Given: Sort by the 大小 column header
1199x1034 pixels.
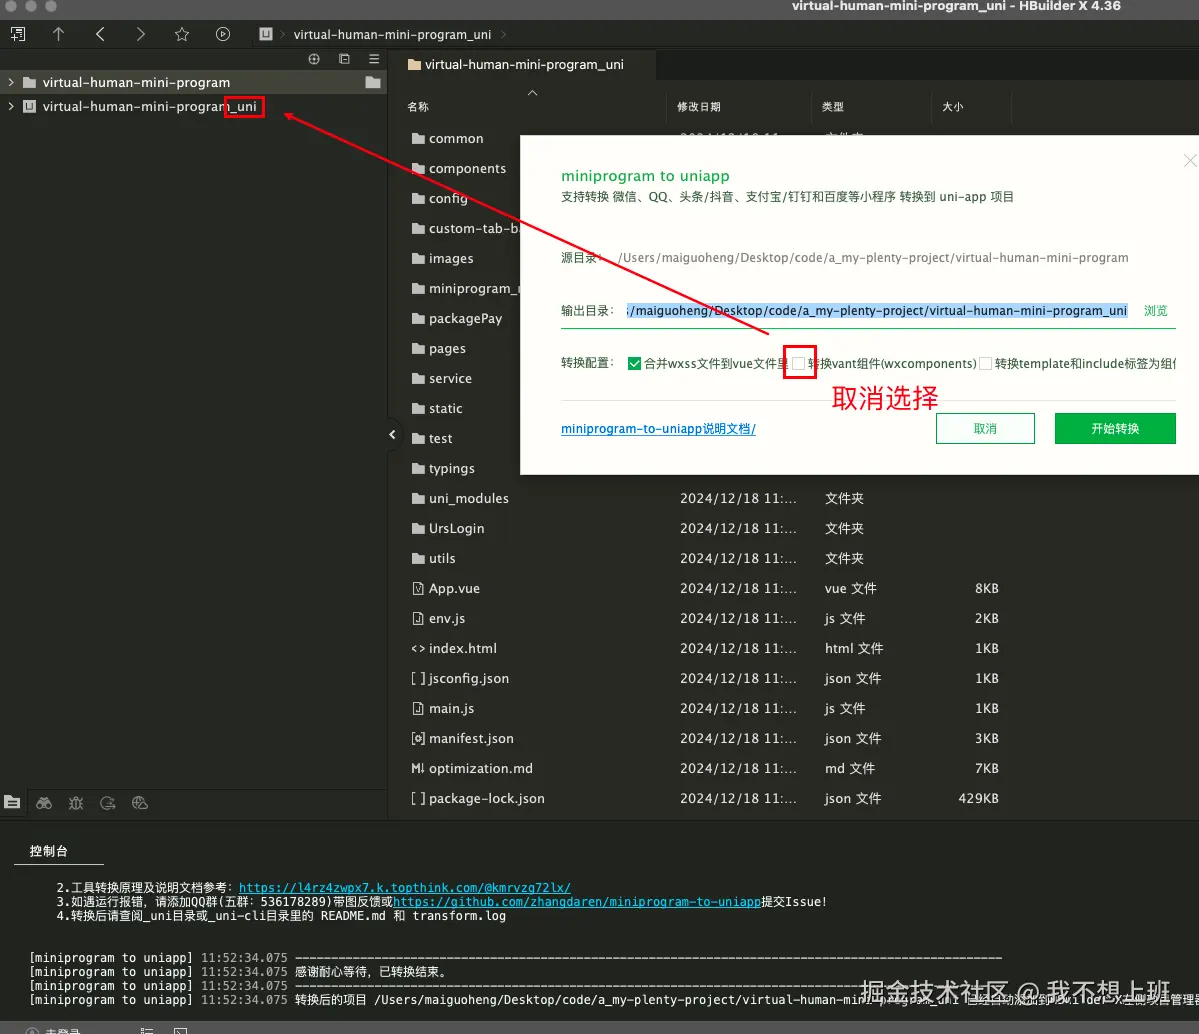Looking at the screenshot, I should (953, 107).
